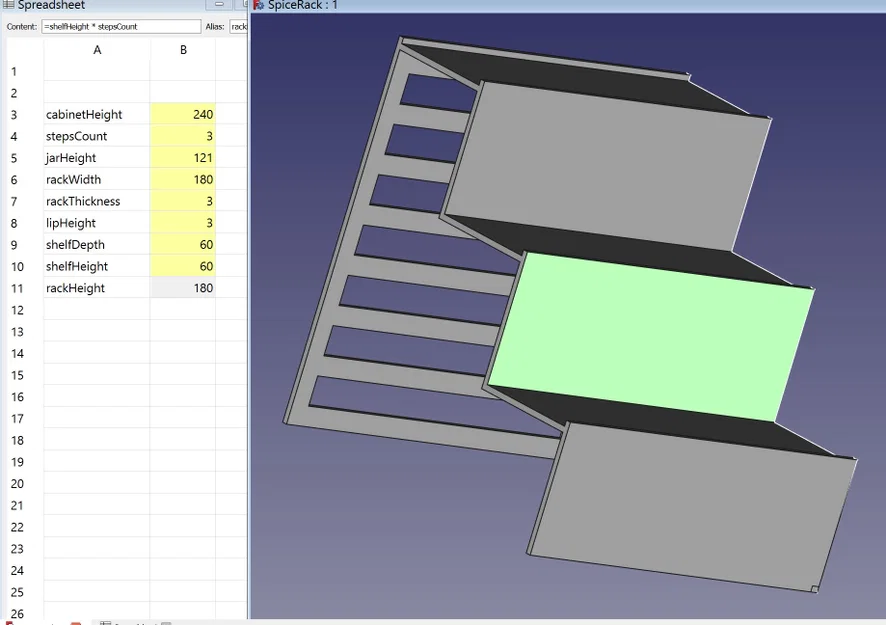The width and height of the screenshot is (886, 625).
Task: Minimize the Spreadsheet subwindow
Action: [219, 4]
